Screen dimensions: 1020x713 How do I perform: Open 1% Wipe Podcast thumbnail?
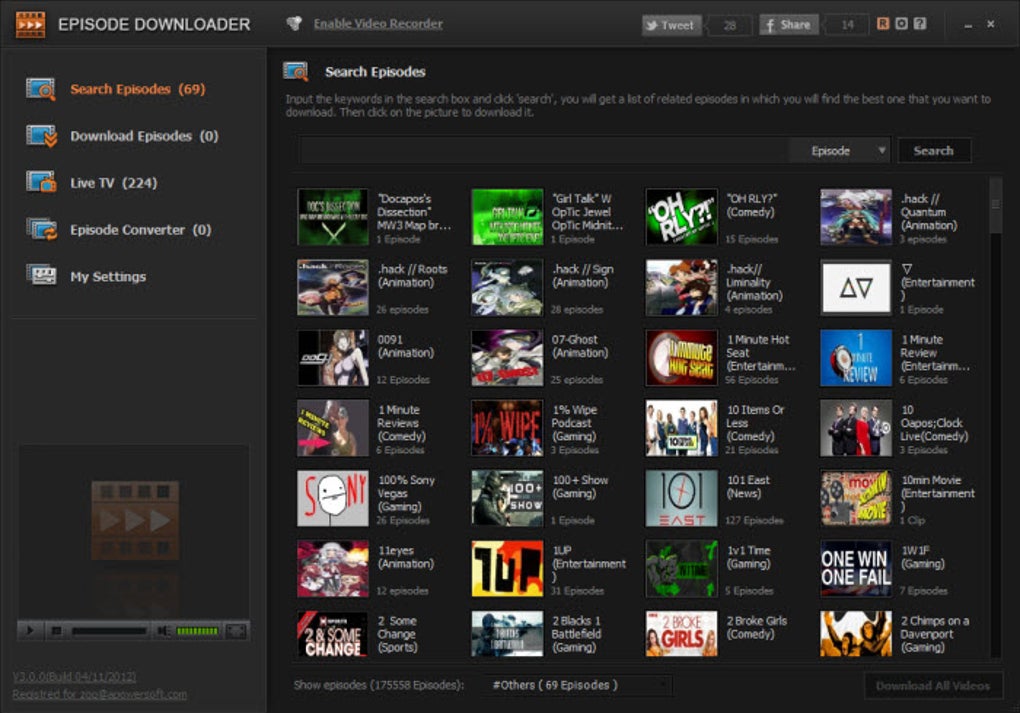[507, 427]
